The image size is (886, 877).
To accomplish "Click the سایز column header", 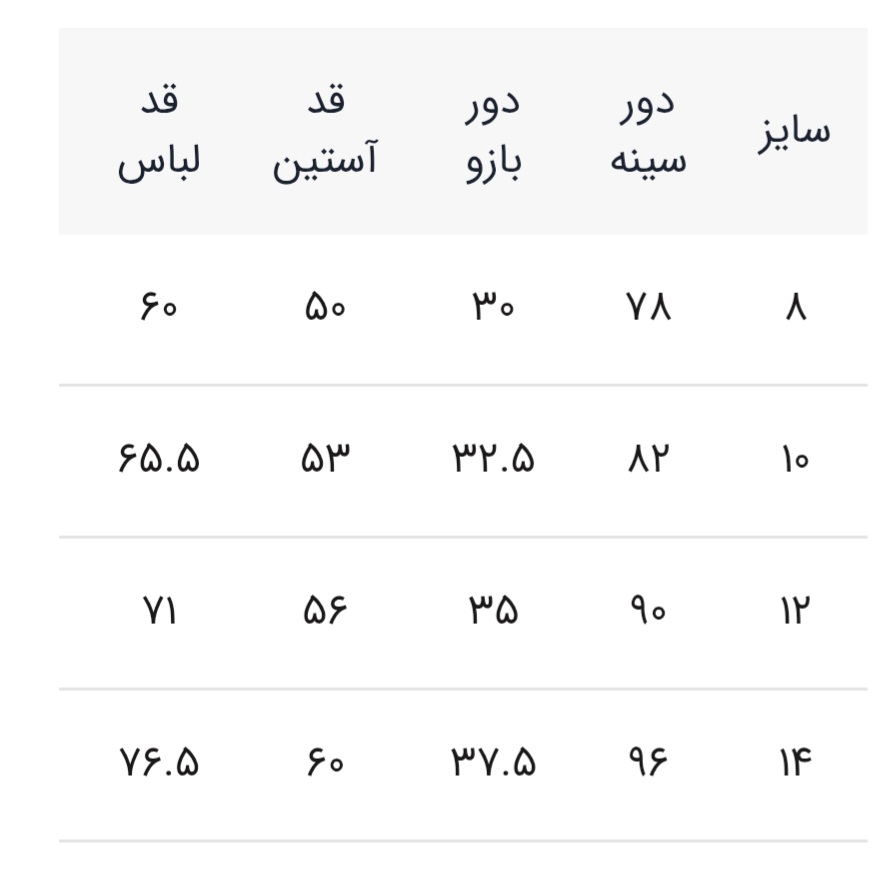I will click(x=792, y=132).
